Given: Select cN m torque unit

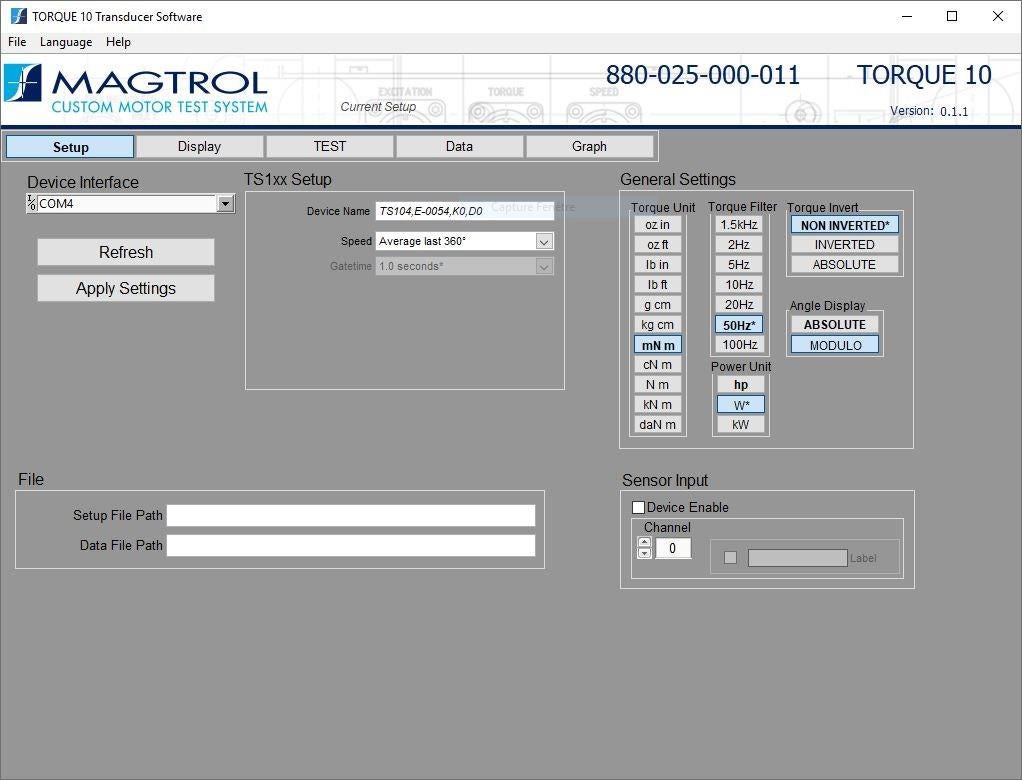Looking at the screenshot, I should point(658,364).
